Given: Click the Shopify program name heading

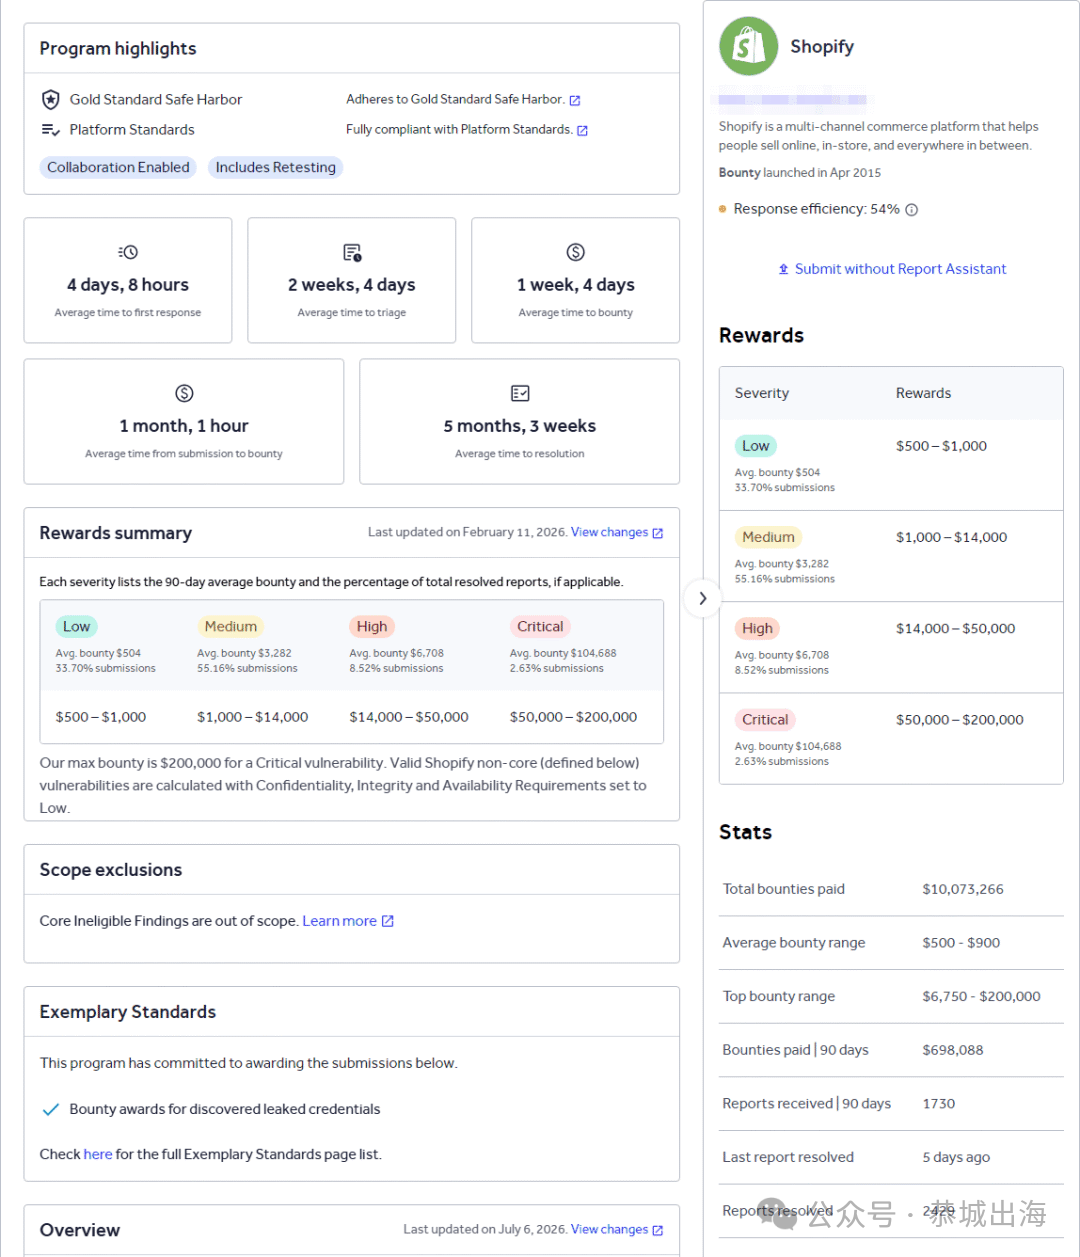Looking at the screenshot, I should 822,46.
